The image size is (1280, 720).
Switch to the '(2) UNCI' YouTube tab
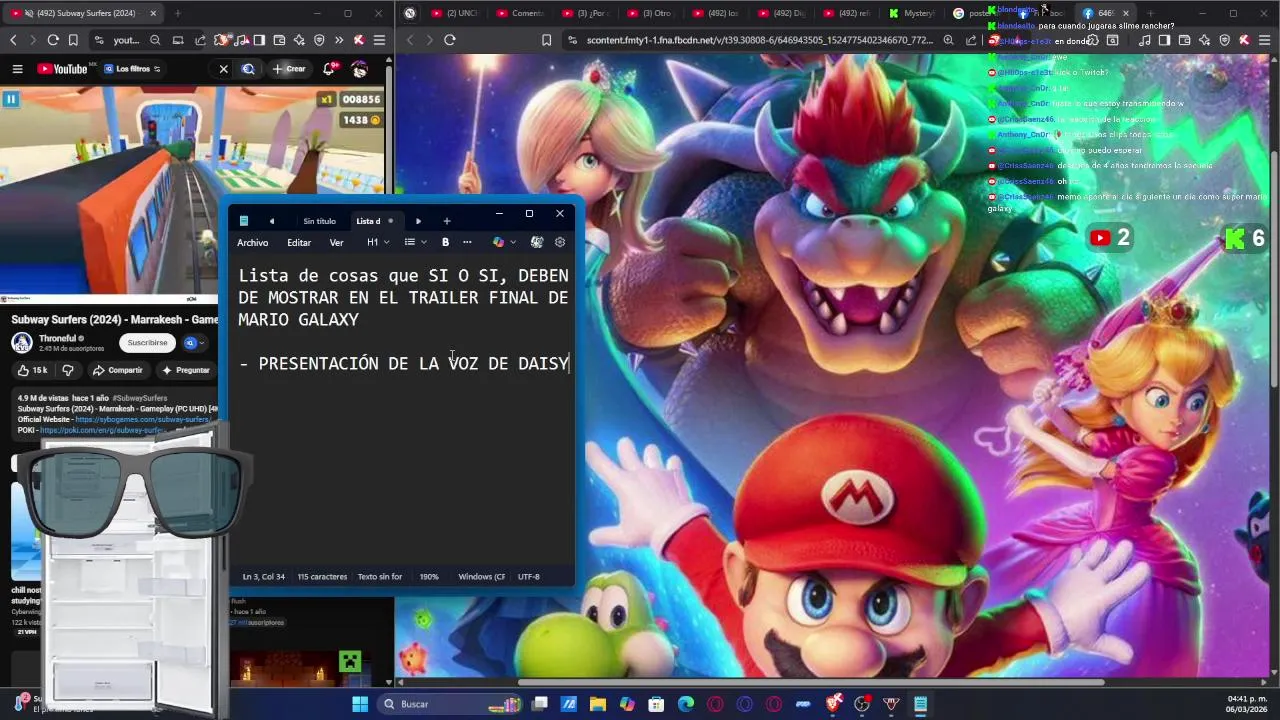click(x=453, y=13)
